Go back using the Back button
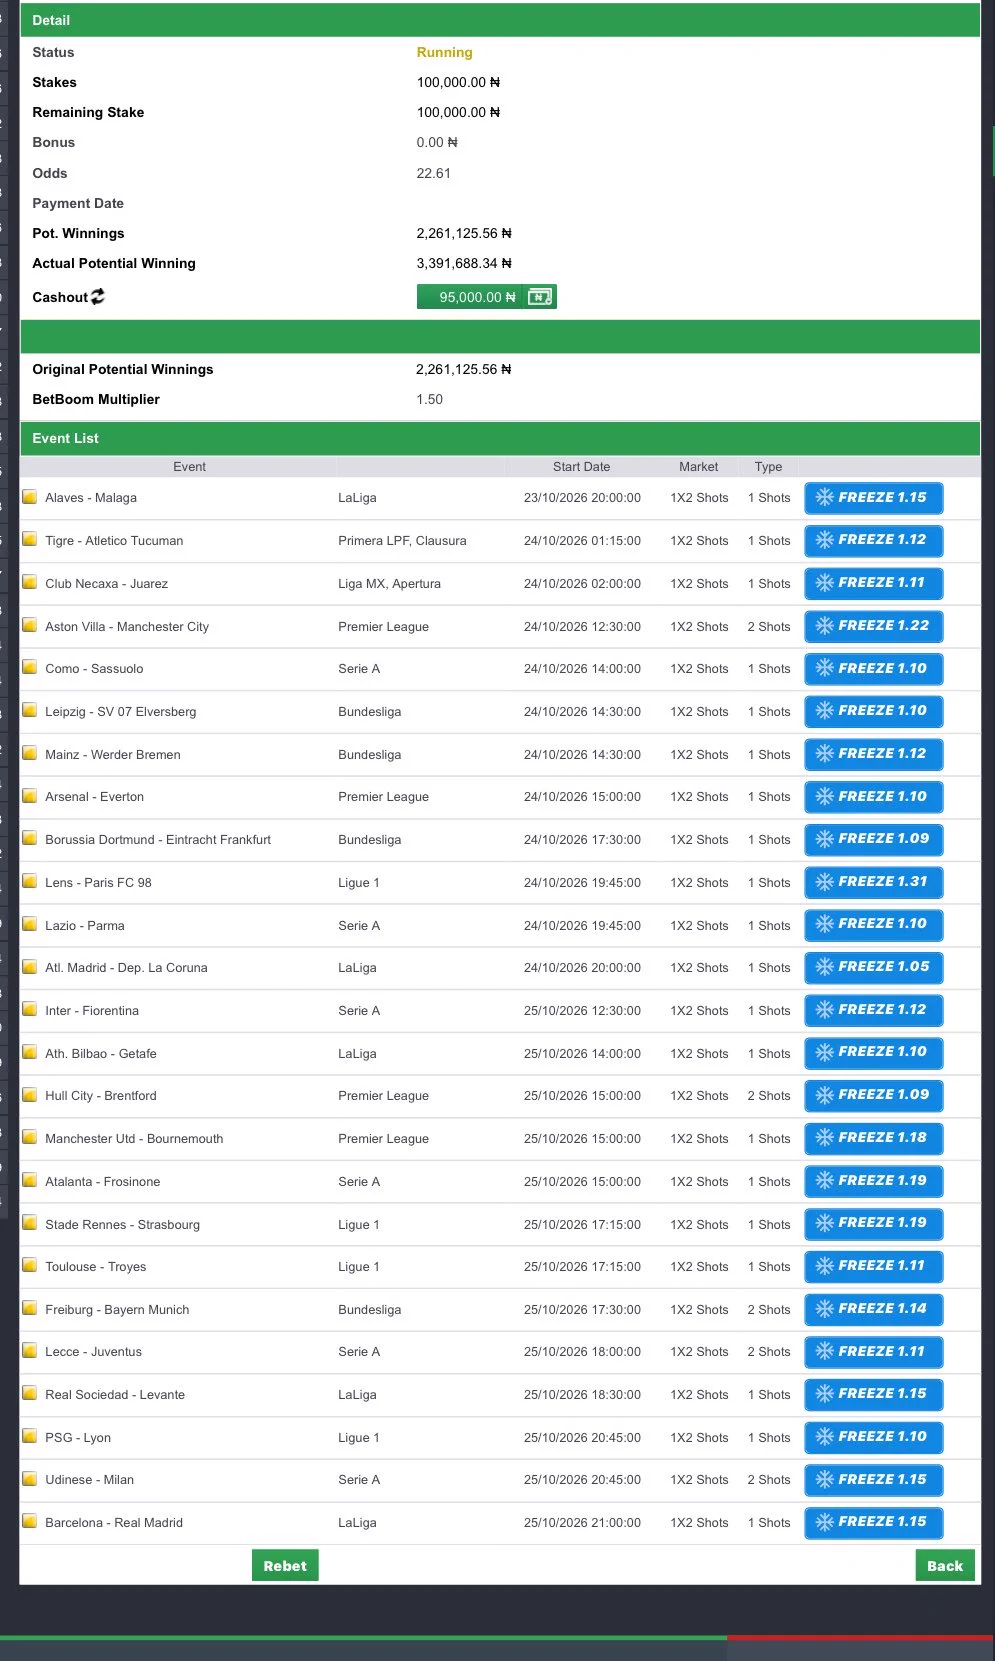This screenshot has height=1661, width=995. pos(945,1566)
